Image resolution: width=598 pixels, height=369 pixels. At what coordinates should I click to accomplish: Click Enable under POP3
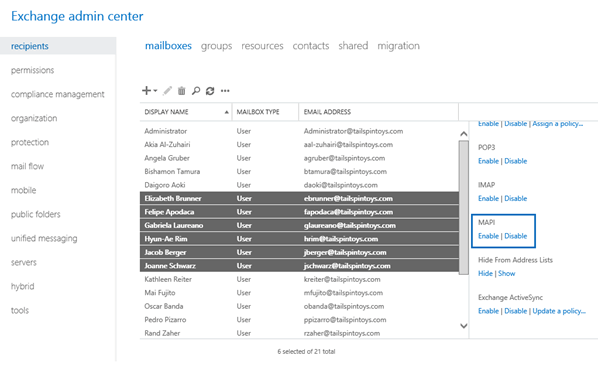[x=489, y=161]
